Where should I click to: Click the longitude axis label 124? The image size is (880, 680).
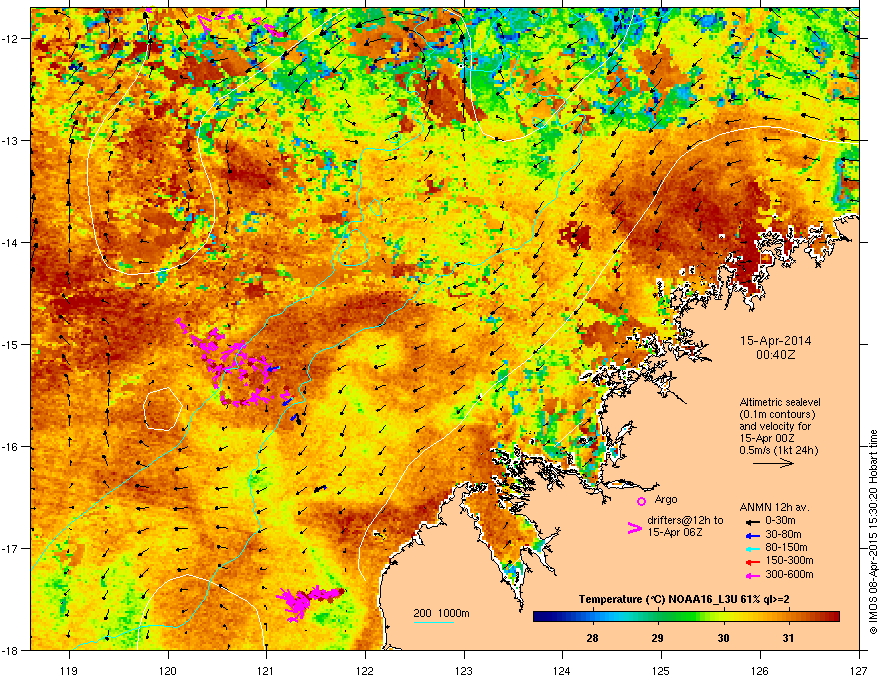click(x=562, y=670)
